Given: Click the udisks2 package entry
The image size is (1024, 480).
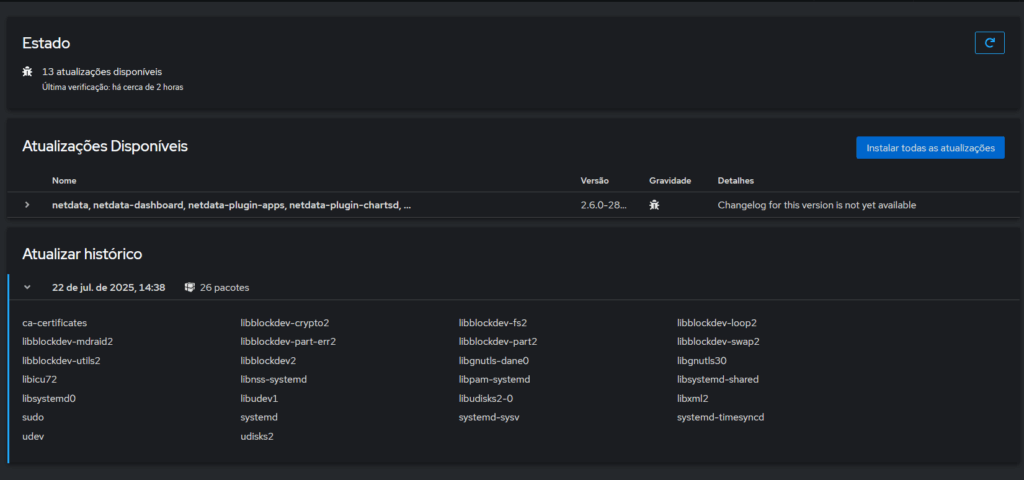Looking at the screenshot, I should tap(257, 436).
